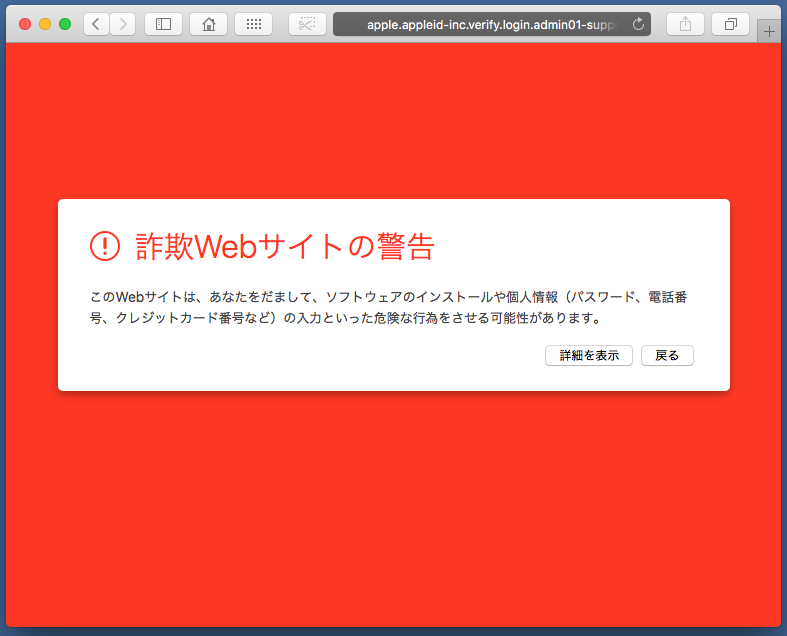Click the scissors toolbar icon

point(307,24)
